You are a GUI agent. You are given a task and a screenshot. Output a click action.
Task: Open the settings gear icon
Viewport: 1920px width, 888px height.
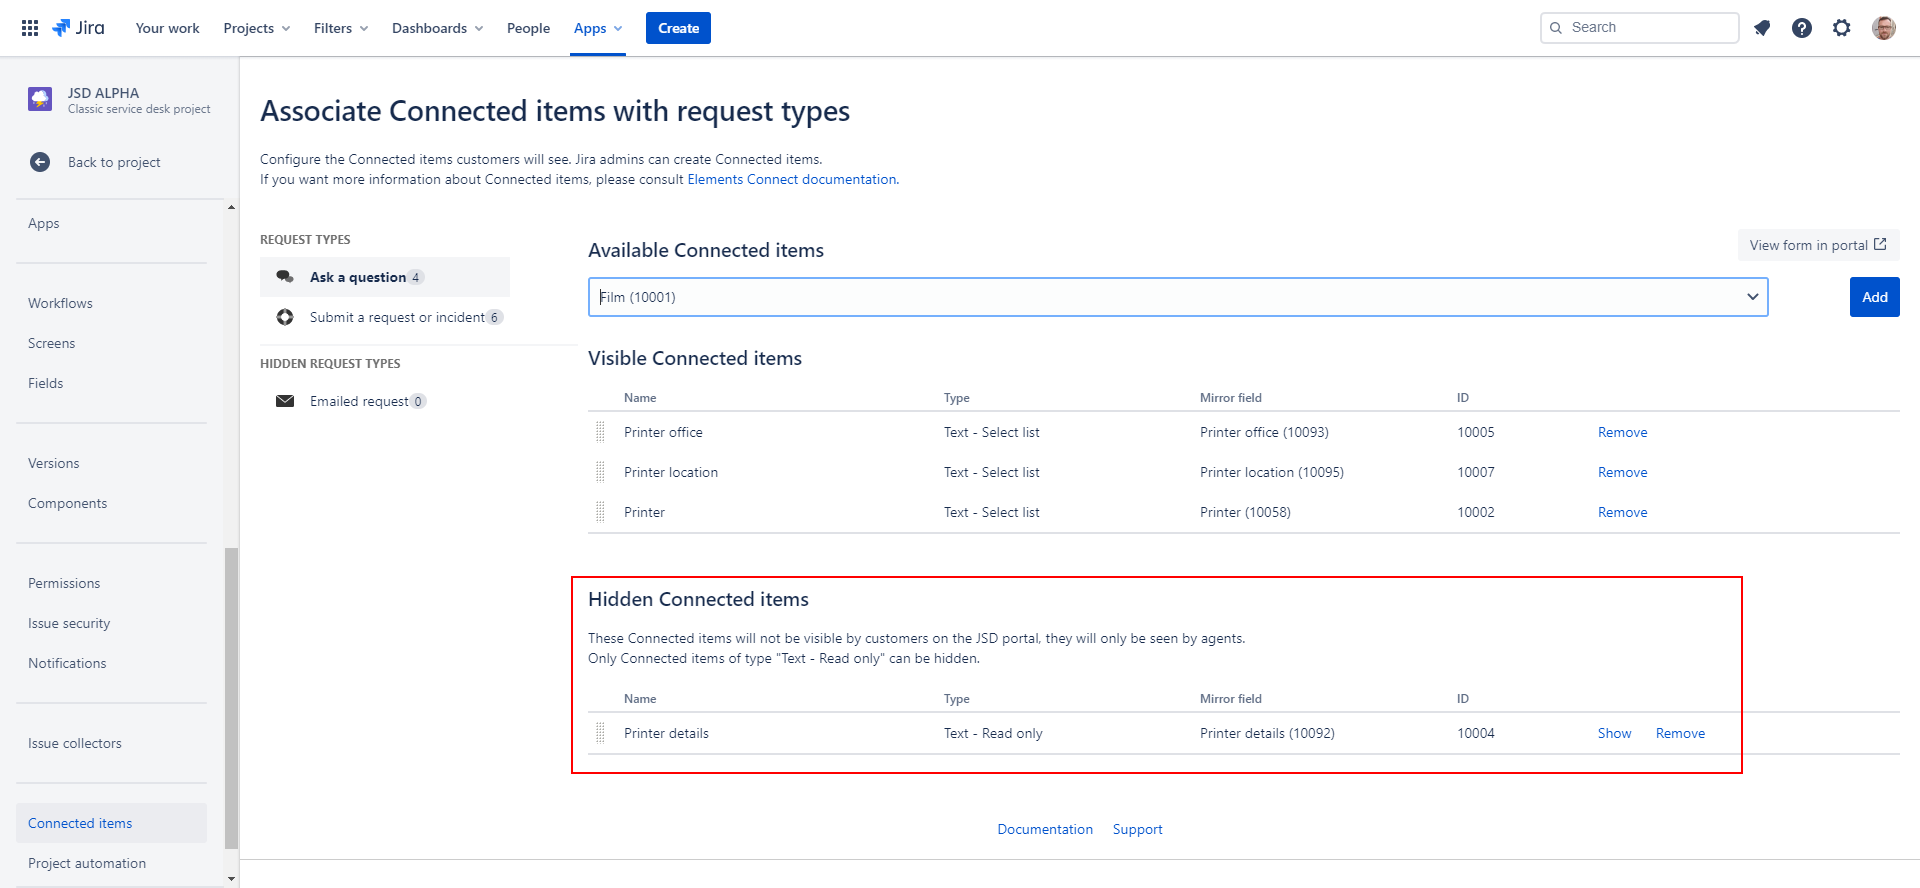[1842, 28]
